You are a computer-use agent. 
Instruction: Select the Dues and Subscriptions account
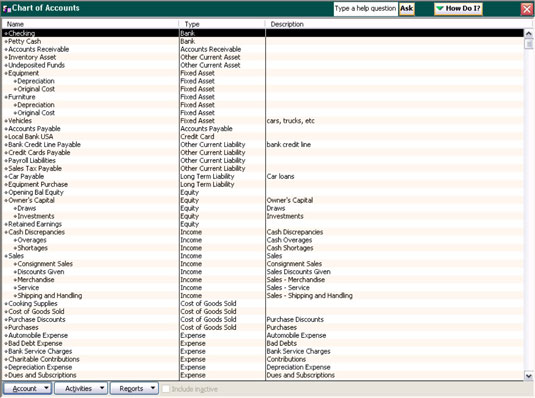(42, 375)
